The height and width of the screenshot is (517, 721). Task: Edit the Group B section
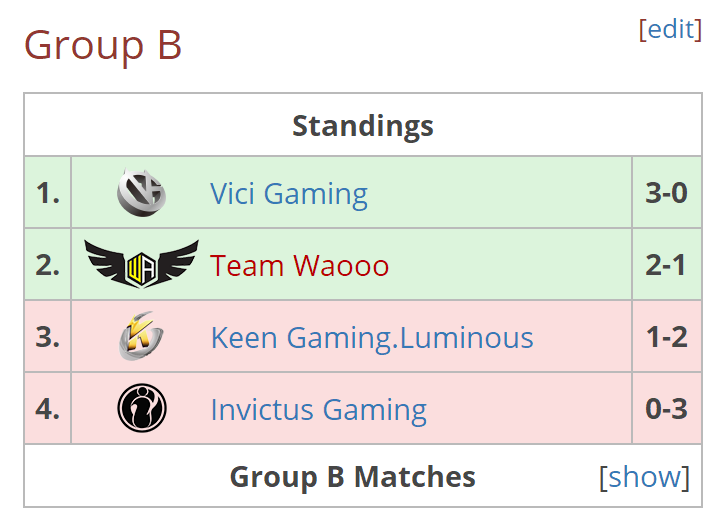click(x=670, y=29)
